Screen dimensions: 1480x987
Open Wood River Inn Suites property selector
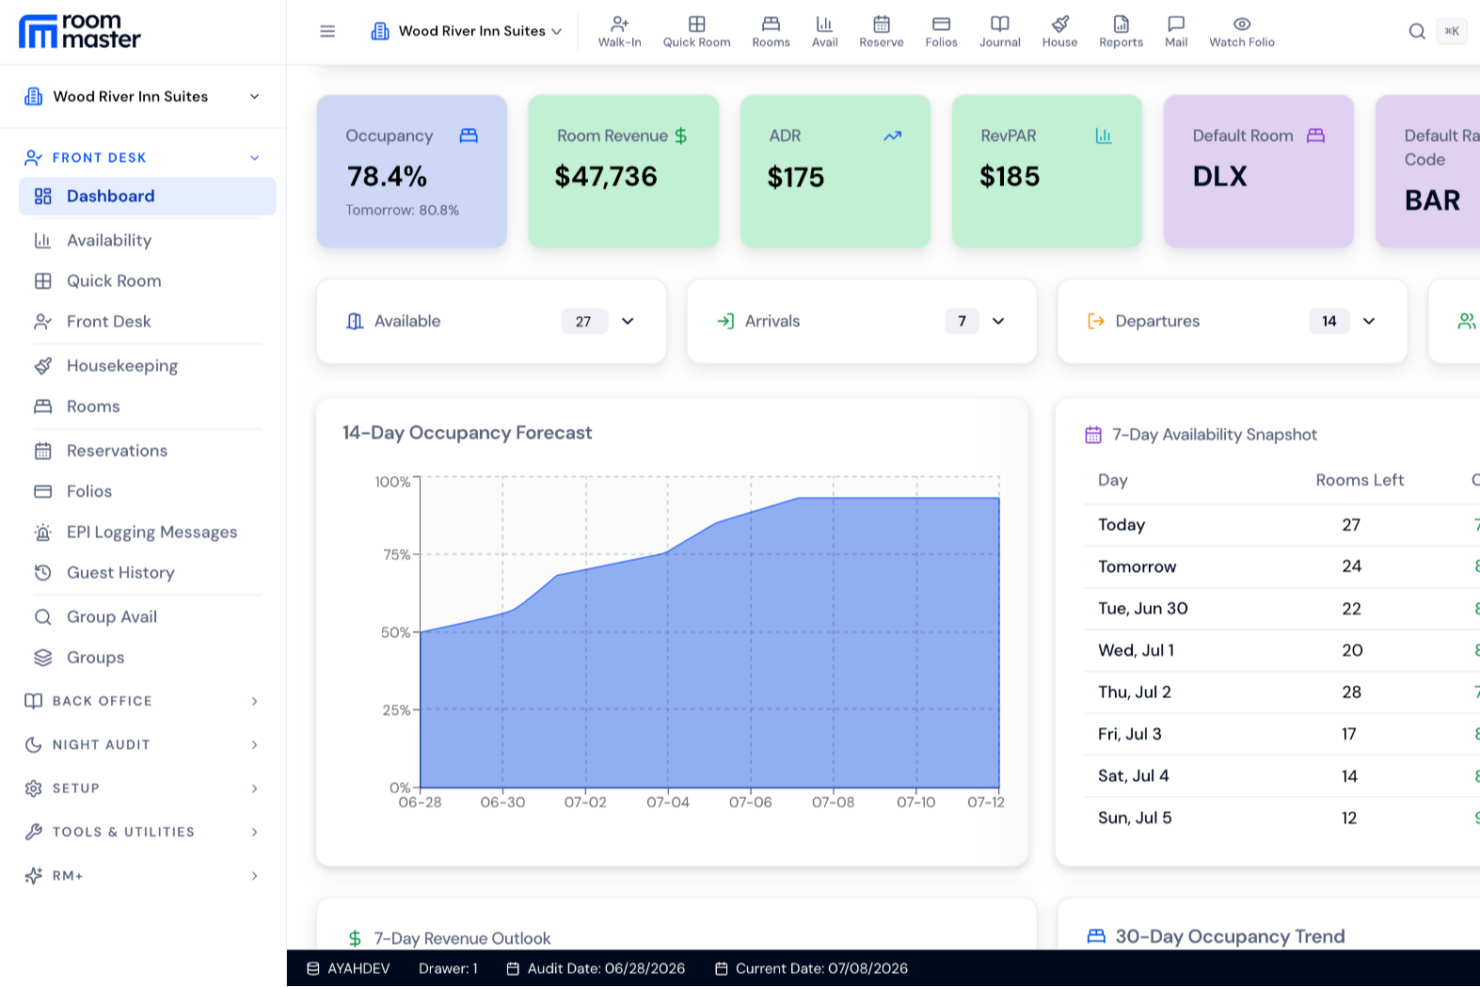coord(143,96)
